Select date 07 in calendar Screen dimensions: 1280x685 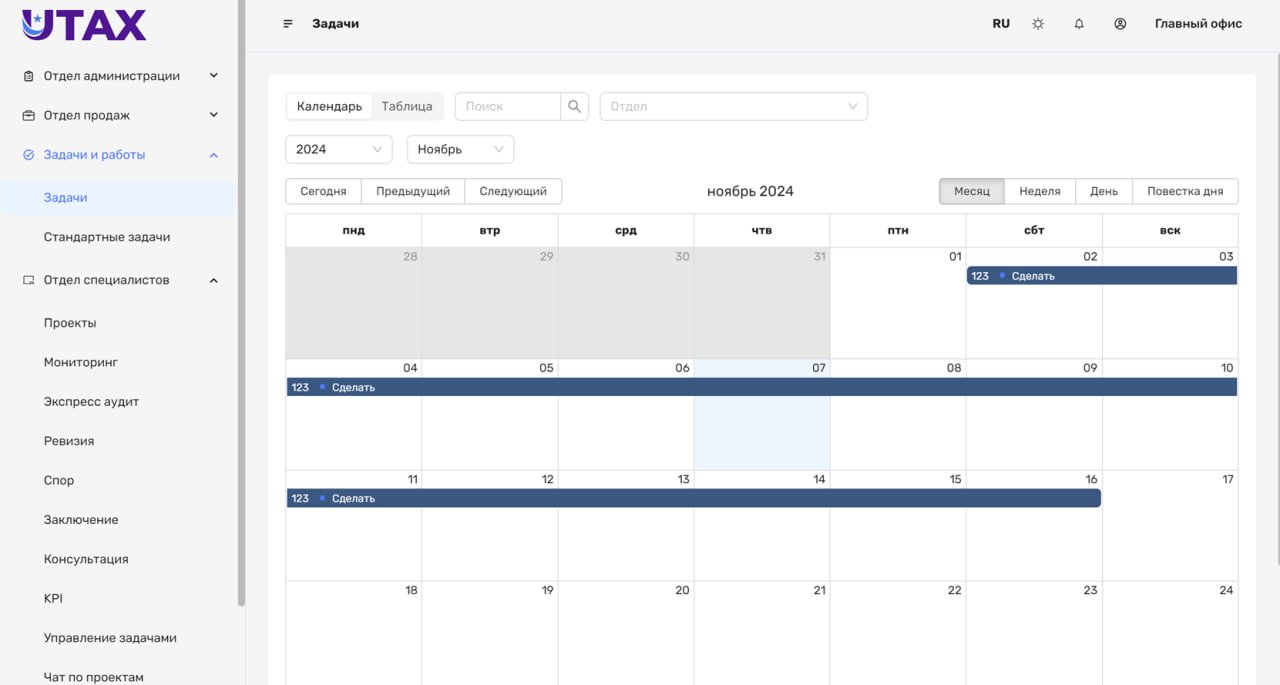click(x=819, y=368)
